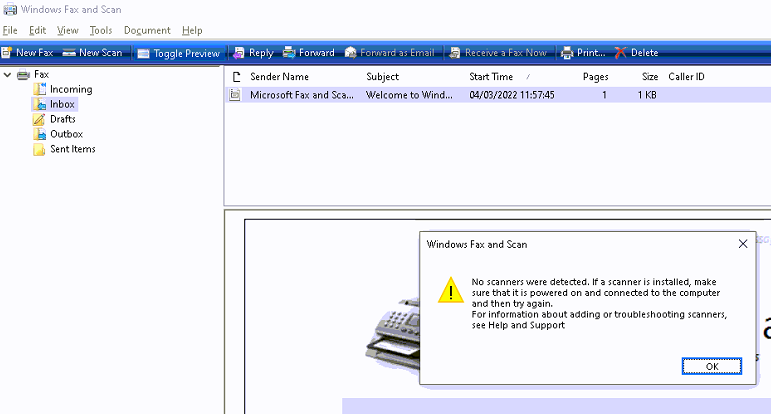771x414 pixels.
Task: Open the Document menu
Action: tap(147, 30)
